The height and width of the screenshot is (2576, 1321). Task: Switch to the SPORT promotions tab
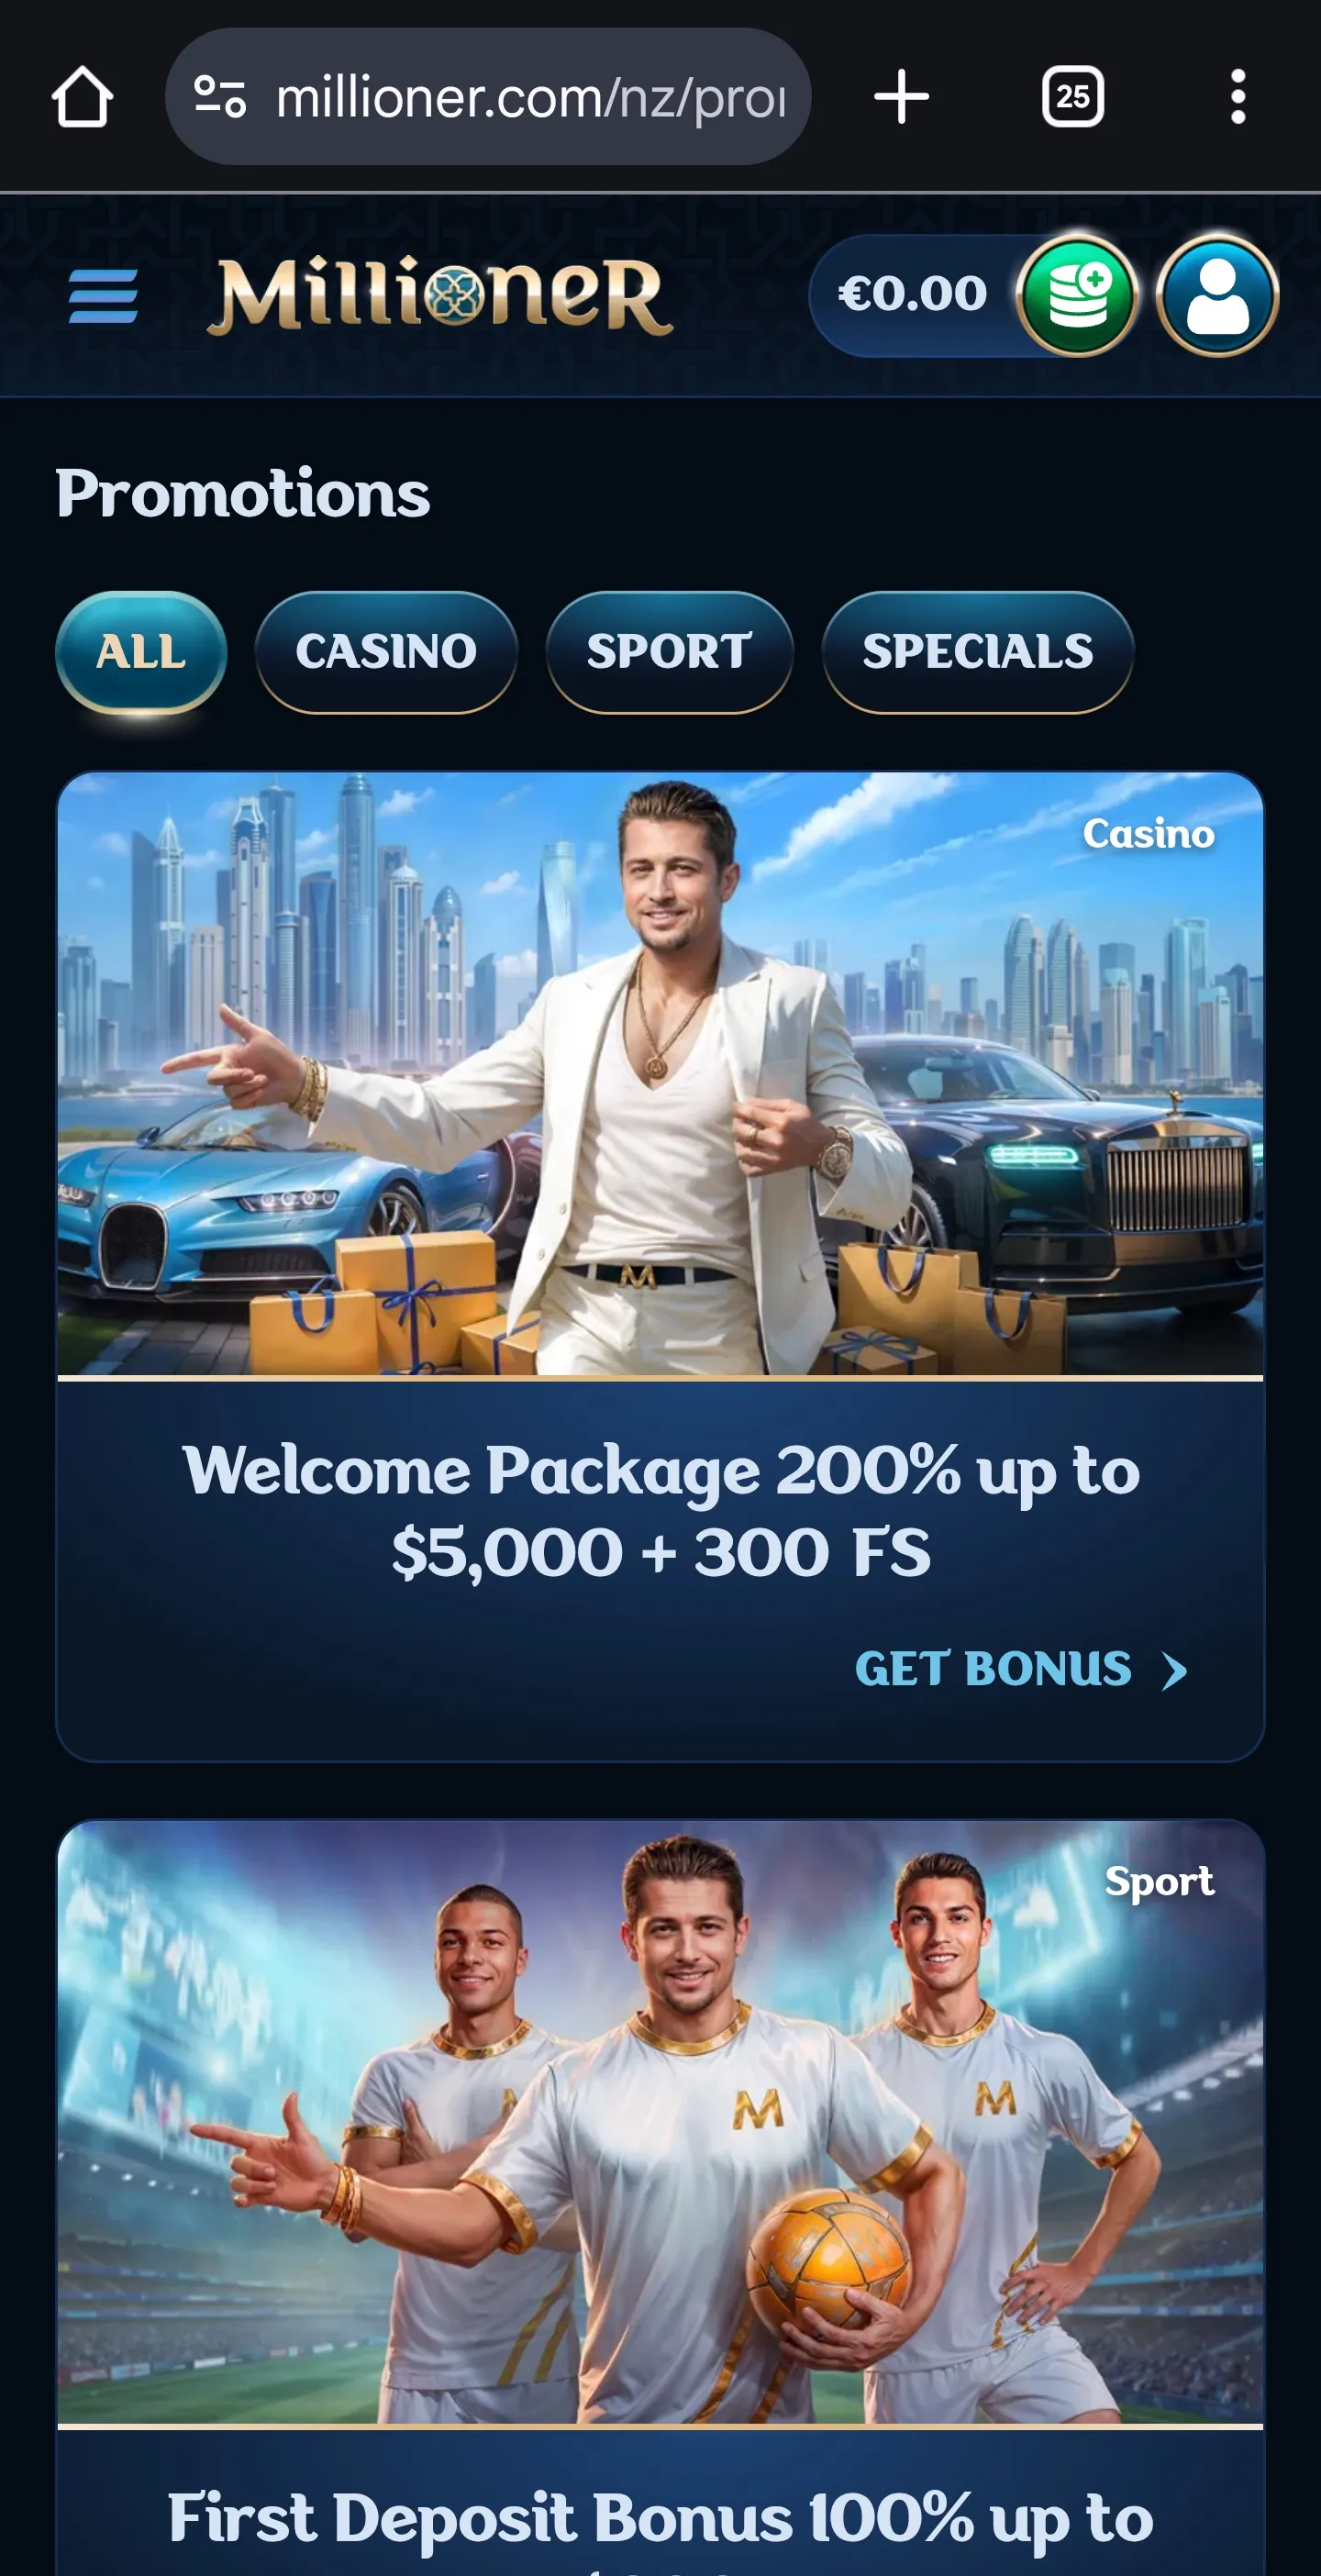[x=669, y=652]
